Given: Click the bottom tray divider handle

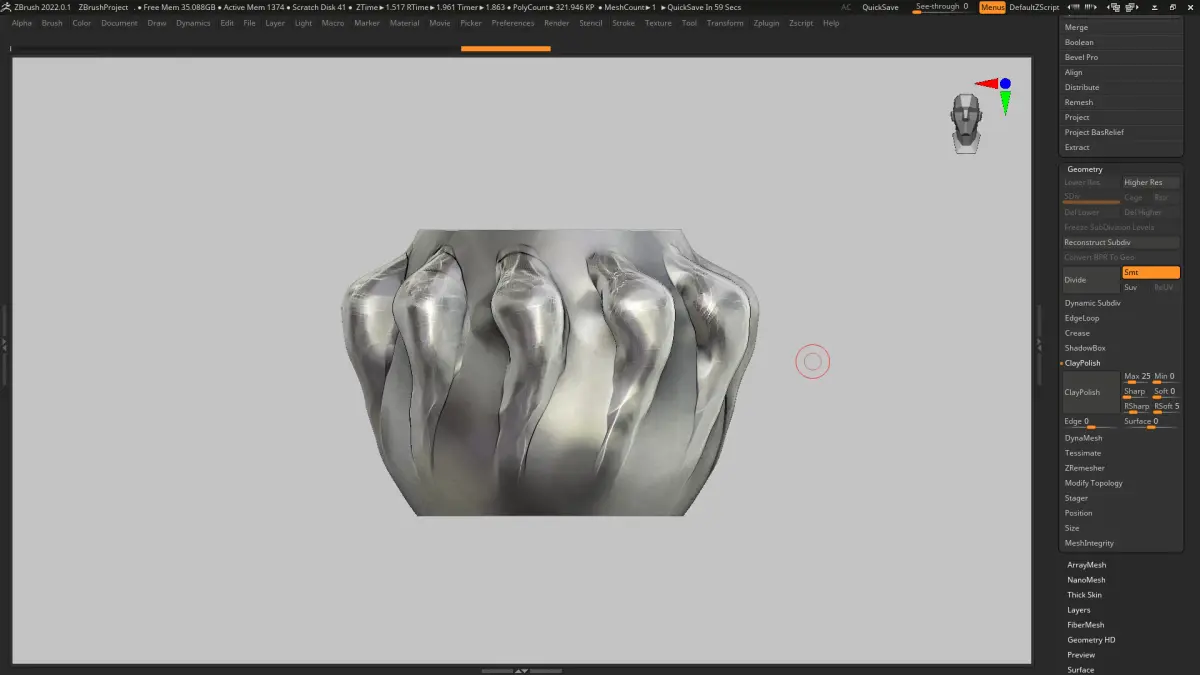Looking at the screenshot, I should click(521, 670).
